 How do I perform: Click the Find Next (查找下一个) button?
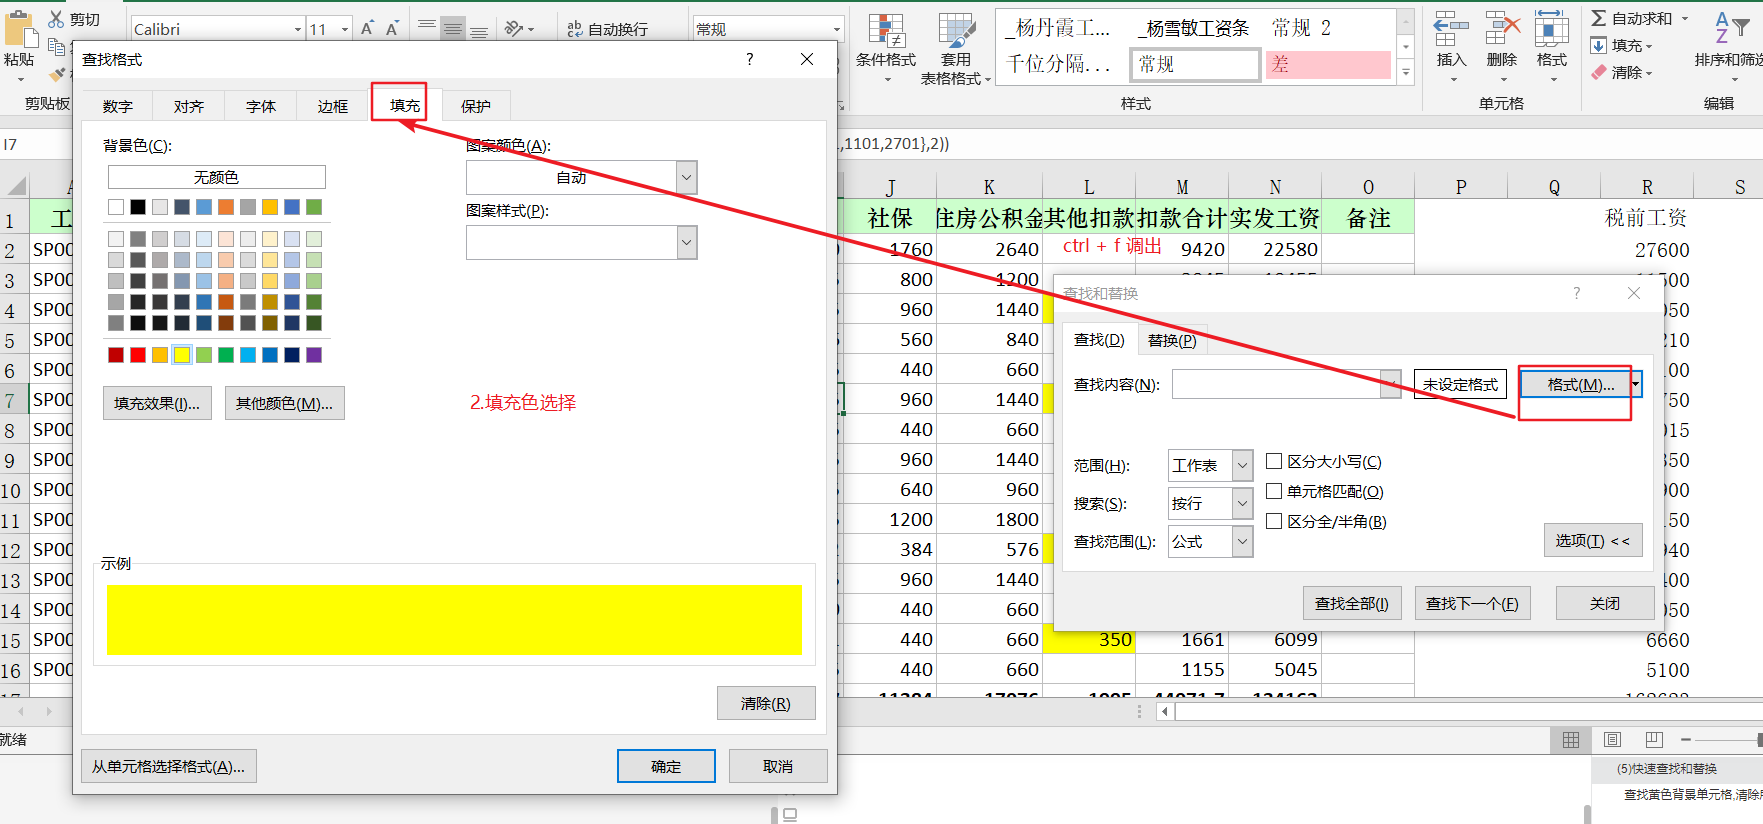[1472, 603]
